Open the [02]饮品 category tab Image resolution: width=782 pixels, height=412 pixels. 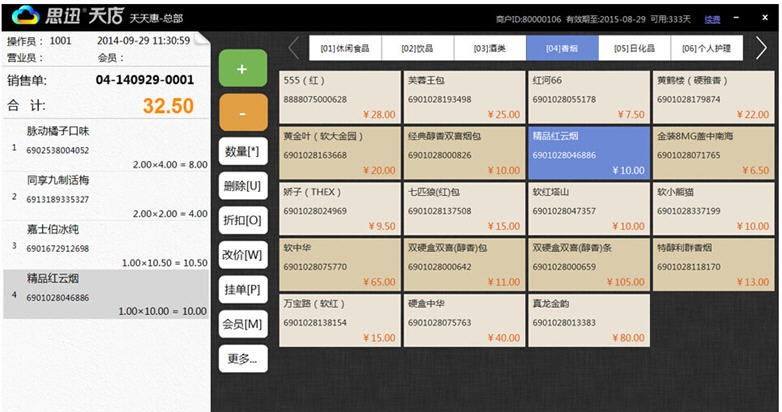click(x=417, y=48)
